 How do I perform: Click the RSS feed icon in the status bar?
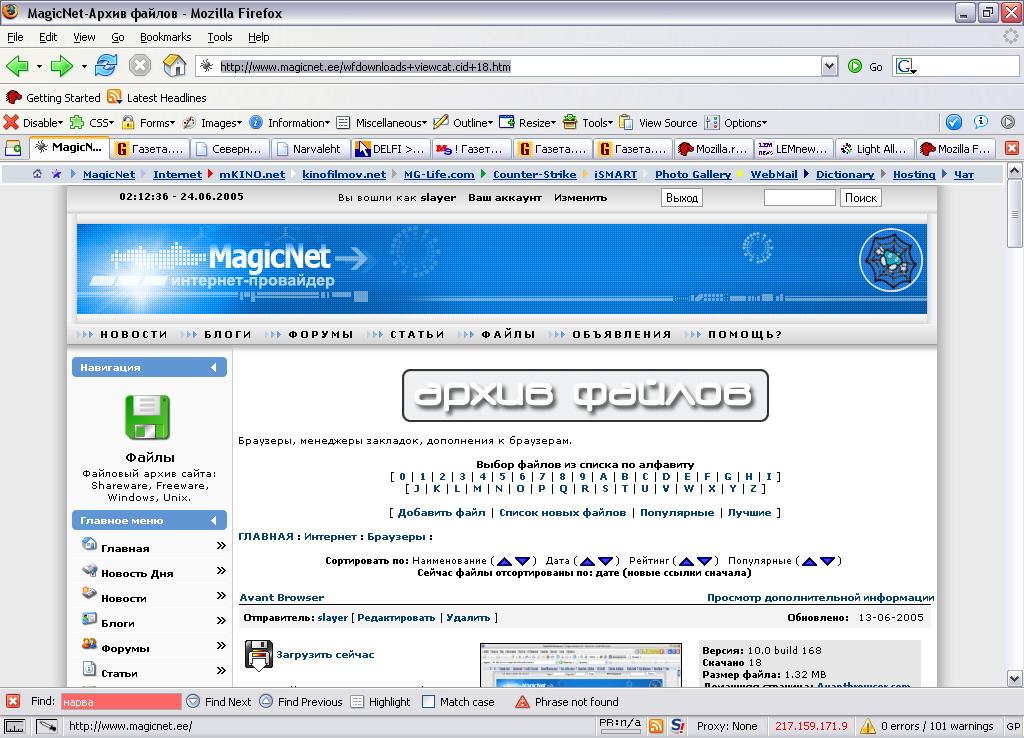656,726
